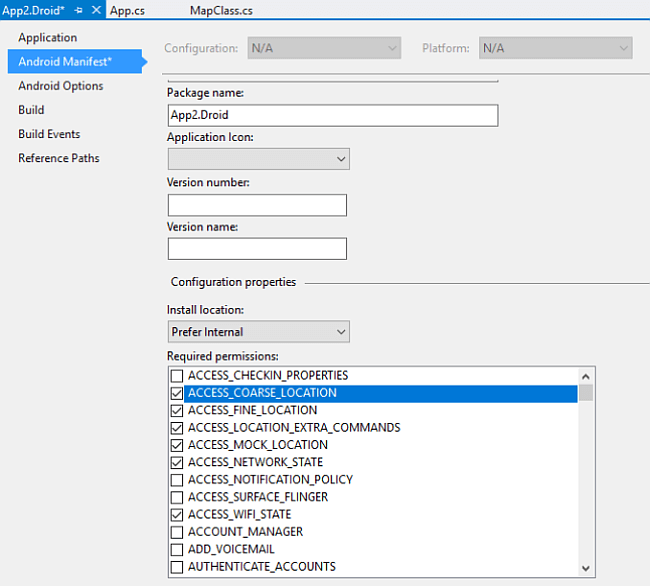
Task: Close the App2.Droid tab
Action: pos(96,10)
